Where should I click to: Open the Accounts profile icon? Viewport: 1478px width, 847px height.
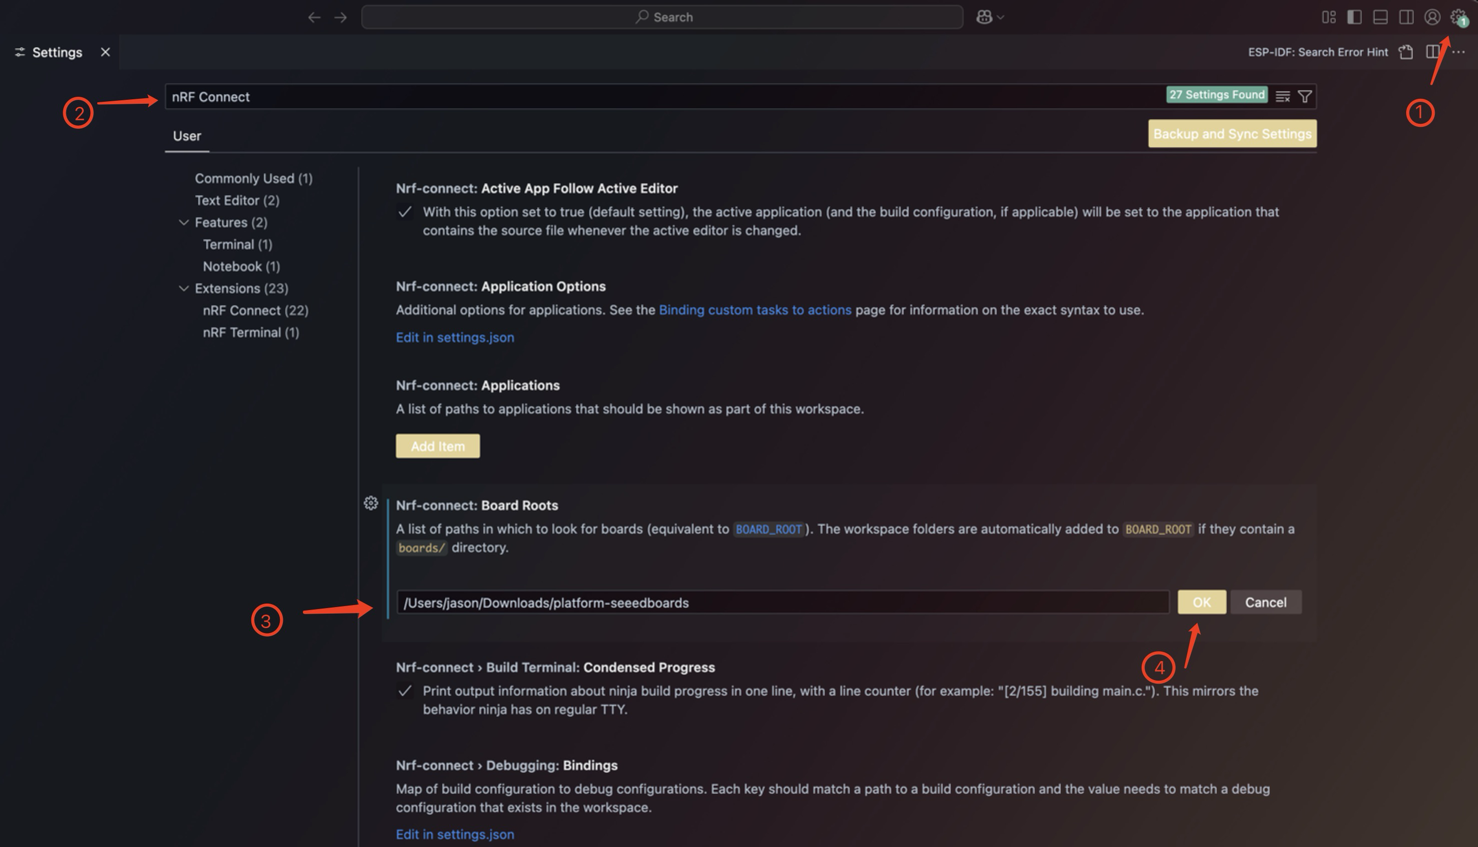[1432, 17]
